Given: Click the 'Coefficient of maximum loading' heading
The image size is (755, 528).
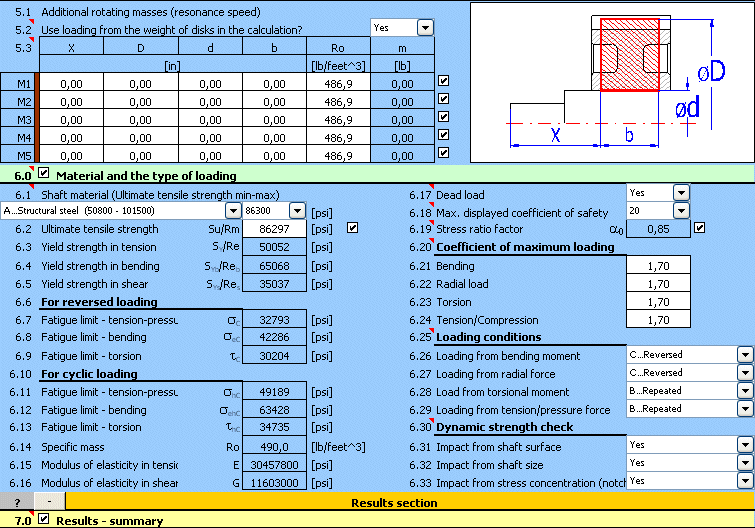Looking at the screenshot, I should (x=525, y=247).
